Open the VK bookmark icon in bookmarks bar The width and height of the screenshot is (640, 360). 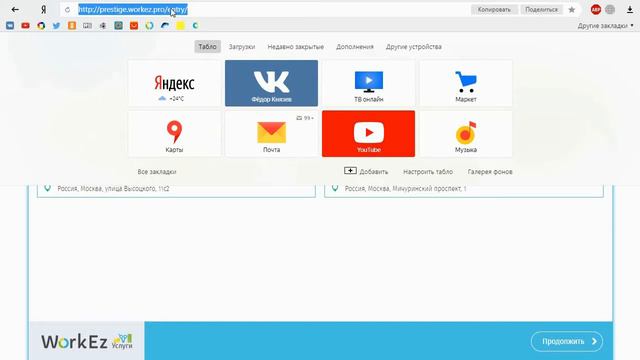(x=10, y=25)
